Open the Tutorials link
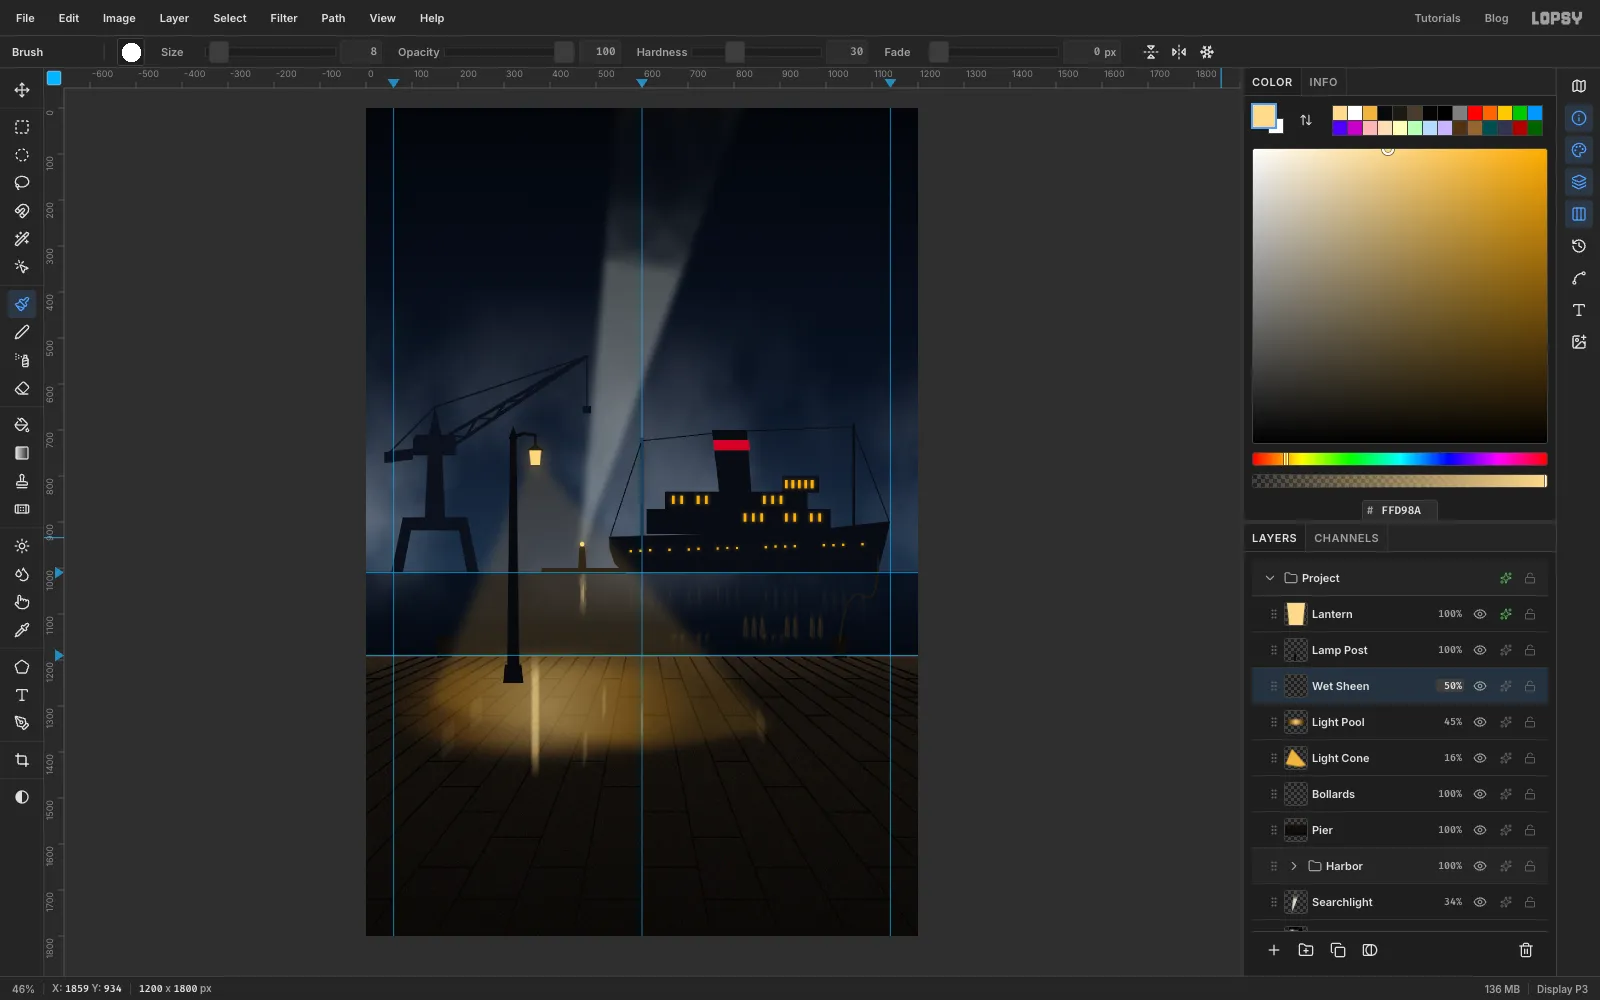Screen dimensions: 1600x1000 1437,18
